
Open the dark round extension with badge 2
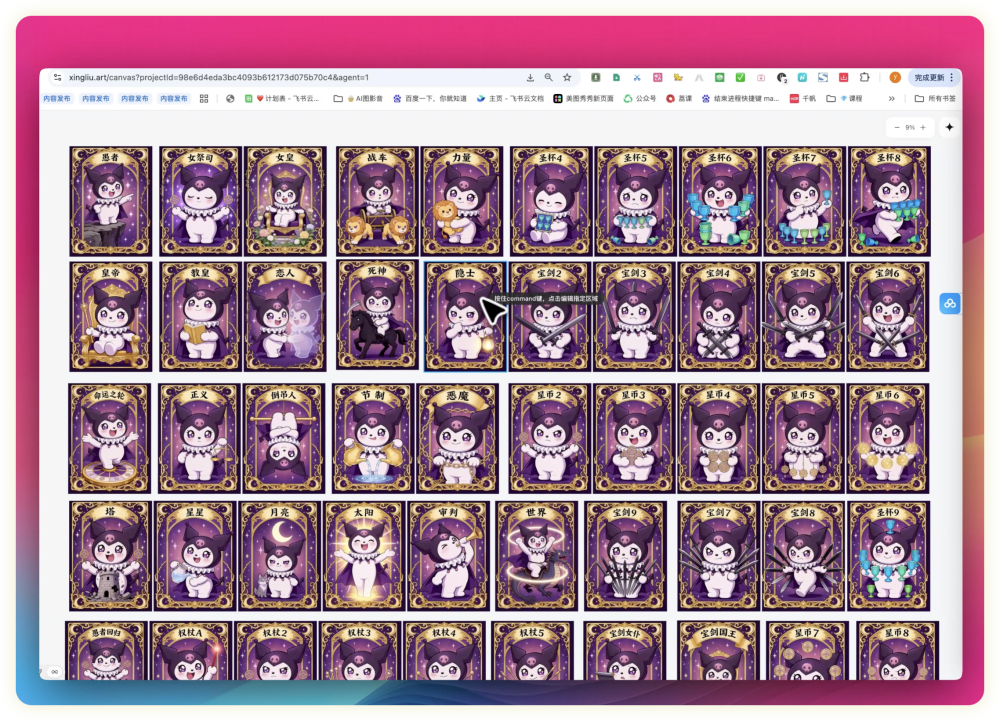point(782,78)
